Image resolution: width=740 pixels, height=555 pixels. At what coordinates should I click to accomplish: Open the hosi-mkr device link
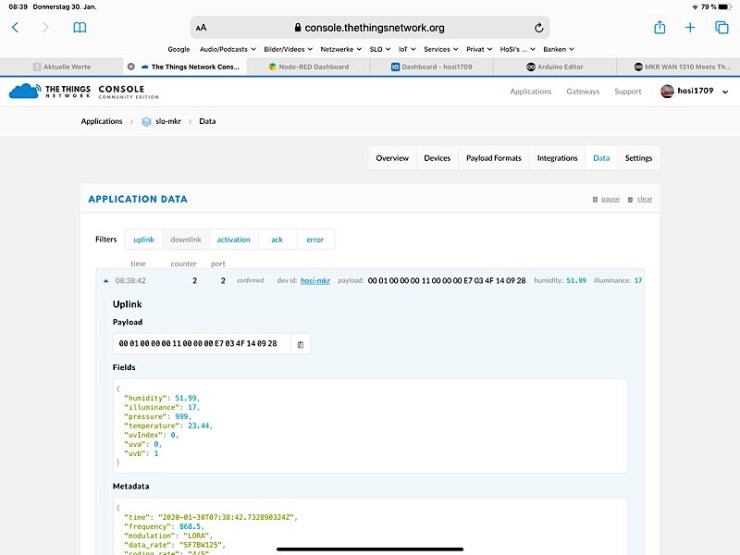(x=316, y=281)
